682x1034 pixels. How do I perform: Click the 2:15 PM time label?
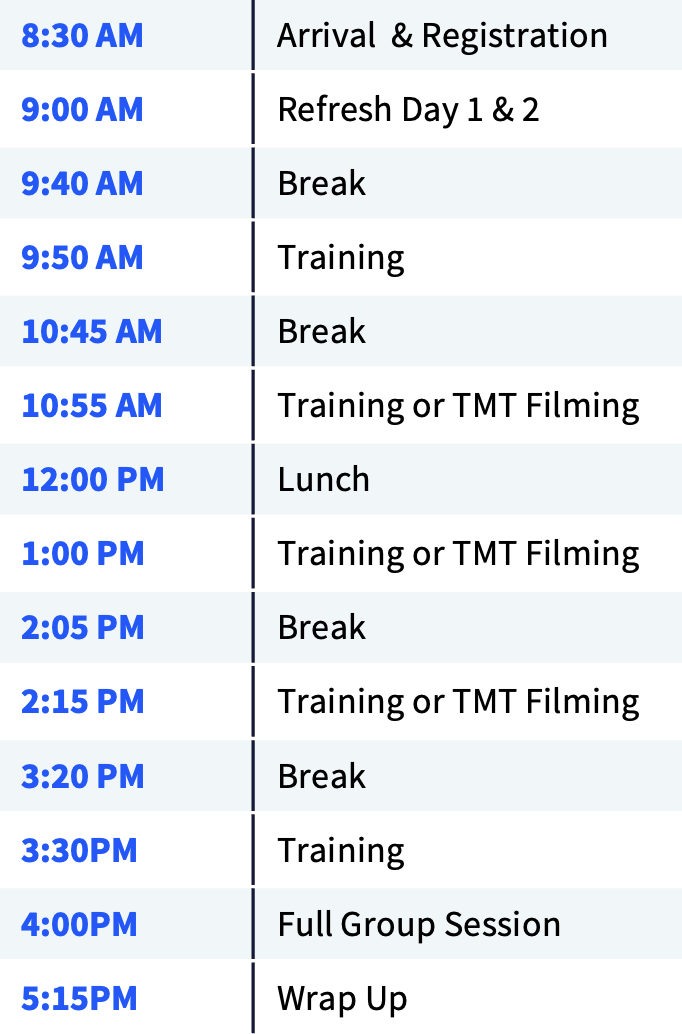(x=82, y=702)
